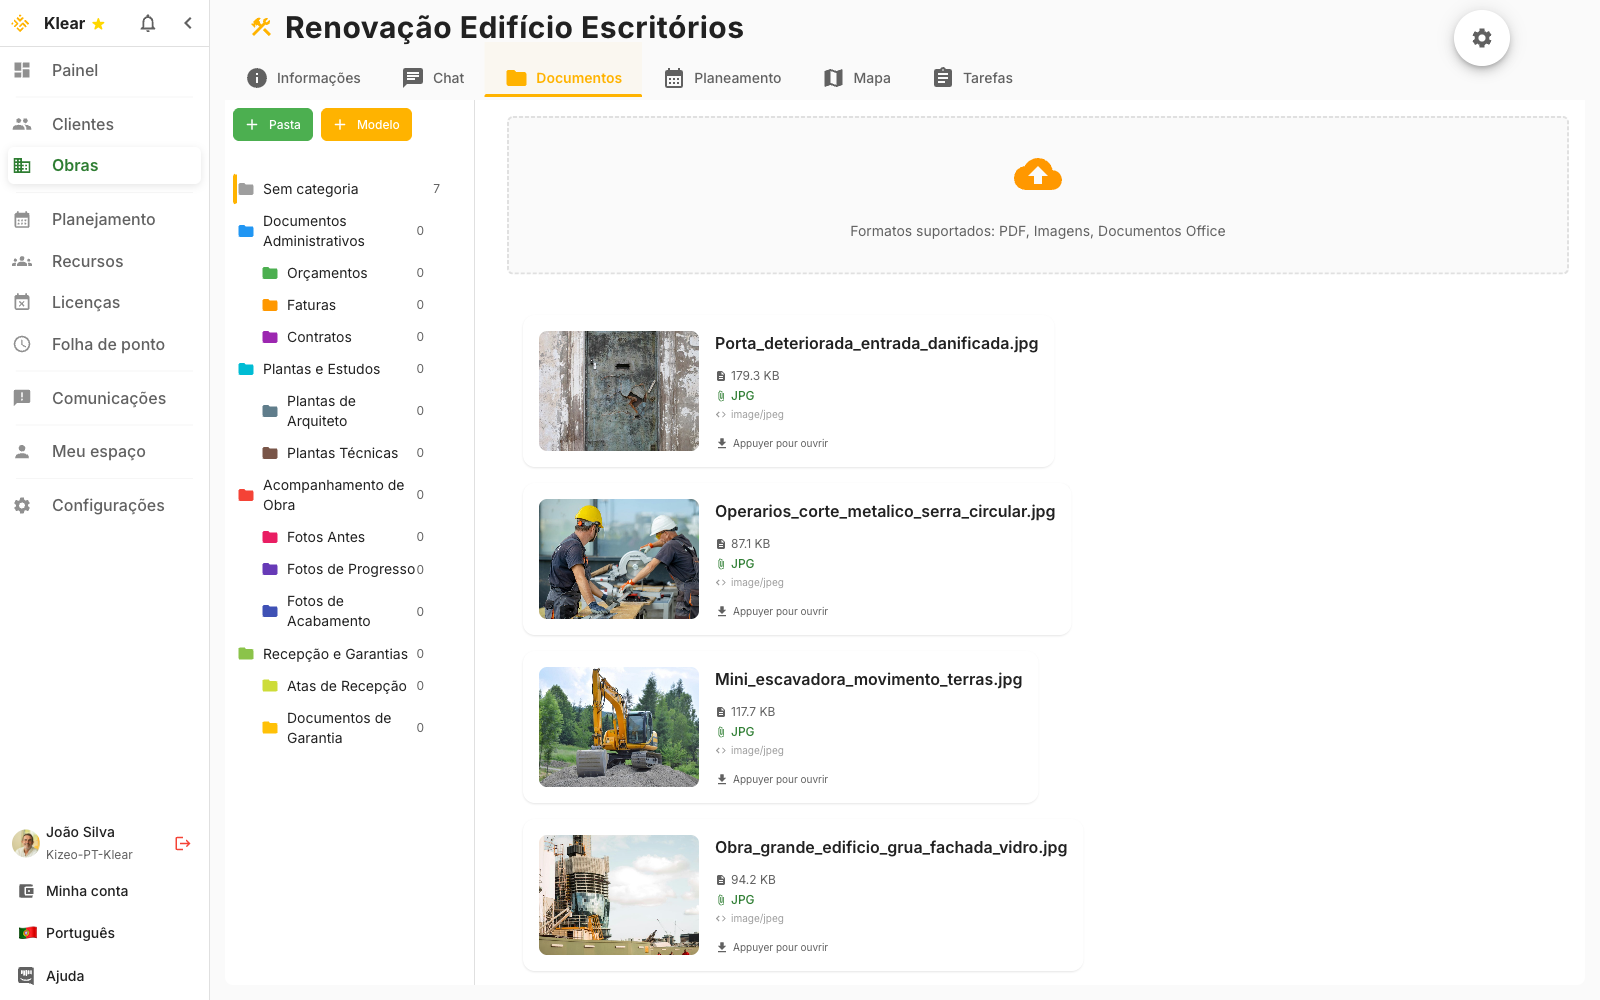This screenshot has height=1000, width=1600.
Task: Select the Português language flag
Action: coord(27,932)
